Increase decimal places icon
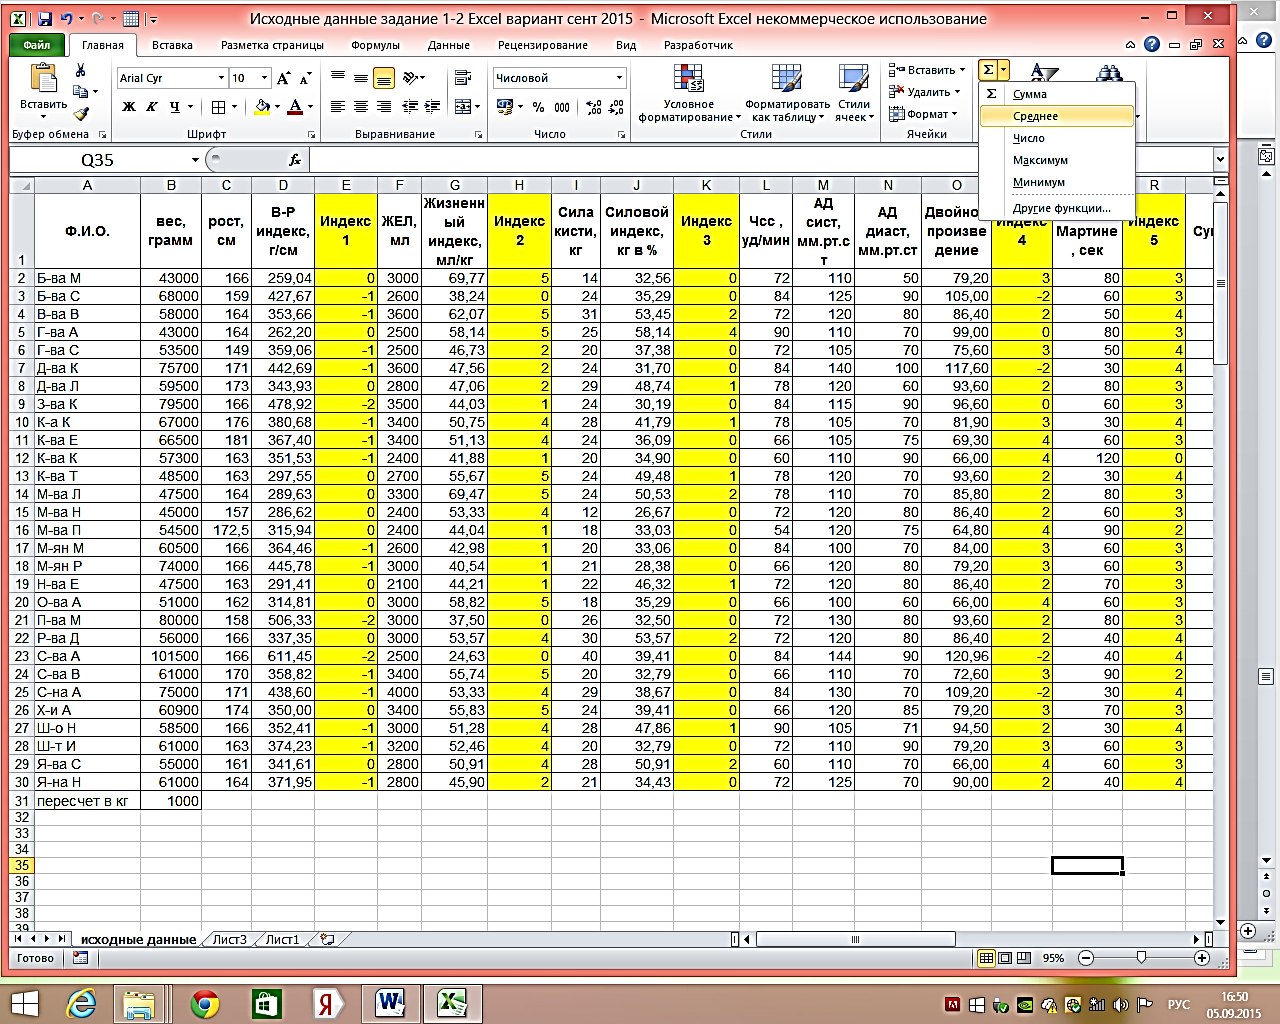Image resolution: width=1280 pixels, height=1024 pixels. (594, 107)
